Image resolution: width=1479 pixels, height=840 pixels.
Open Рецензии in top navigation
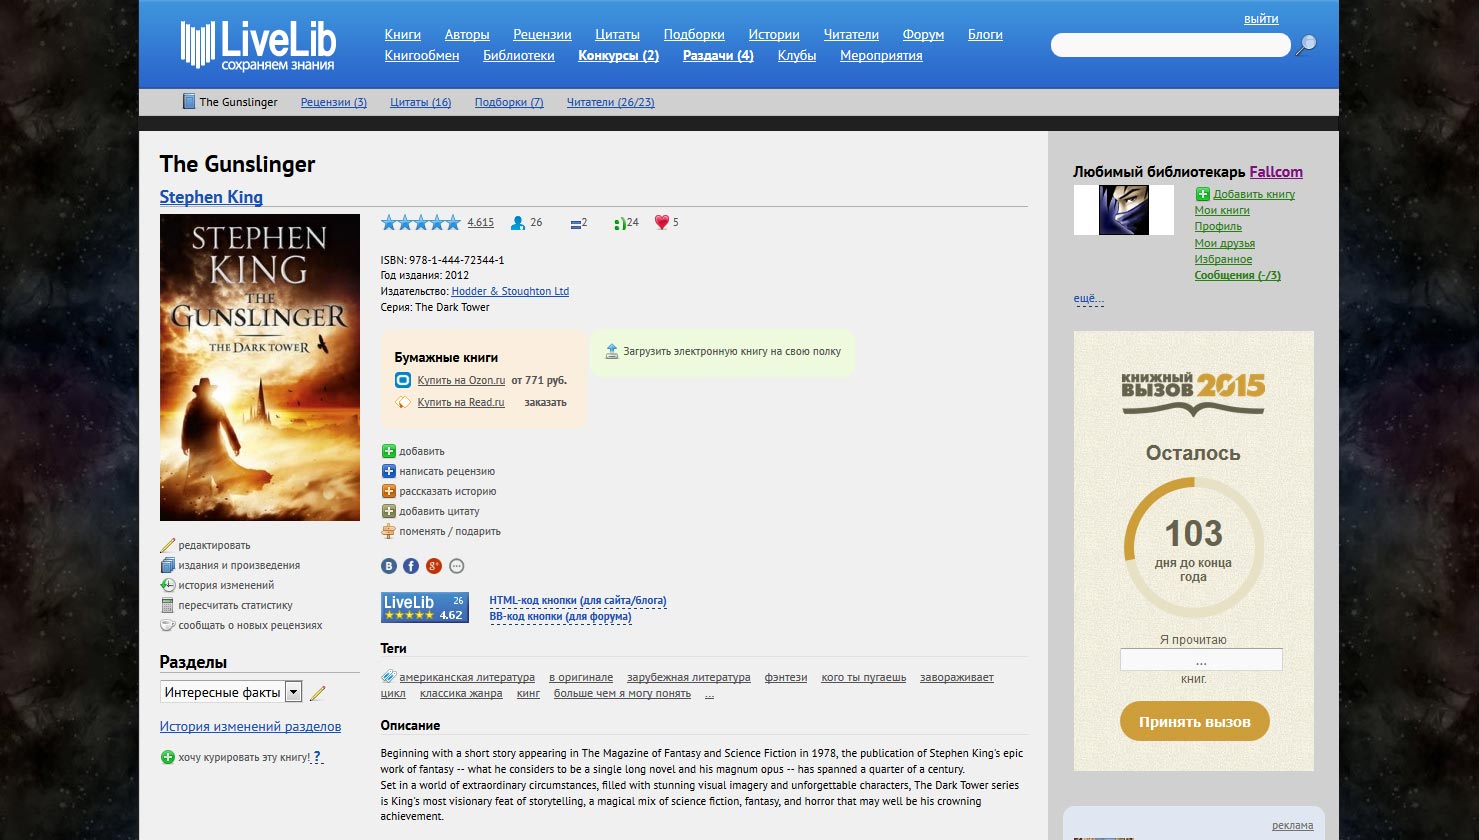(x=542, y=34)
